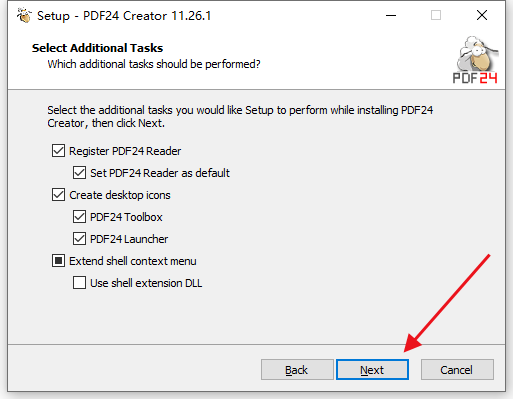Screen dimensions: 513x399
Task: Click the greyed-out maximize button
Action: point(436,15)
